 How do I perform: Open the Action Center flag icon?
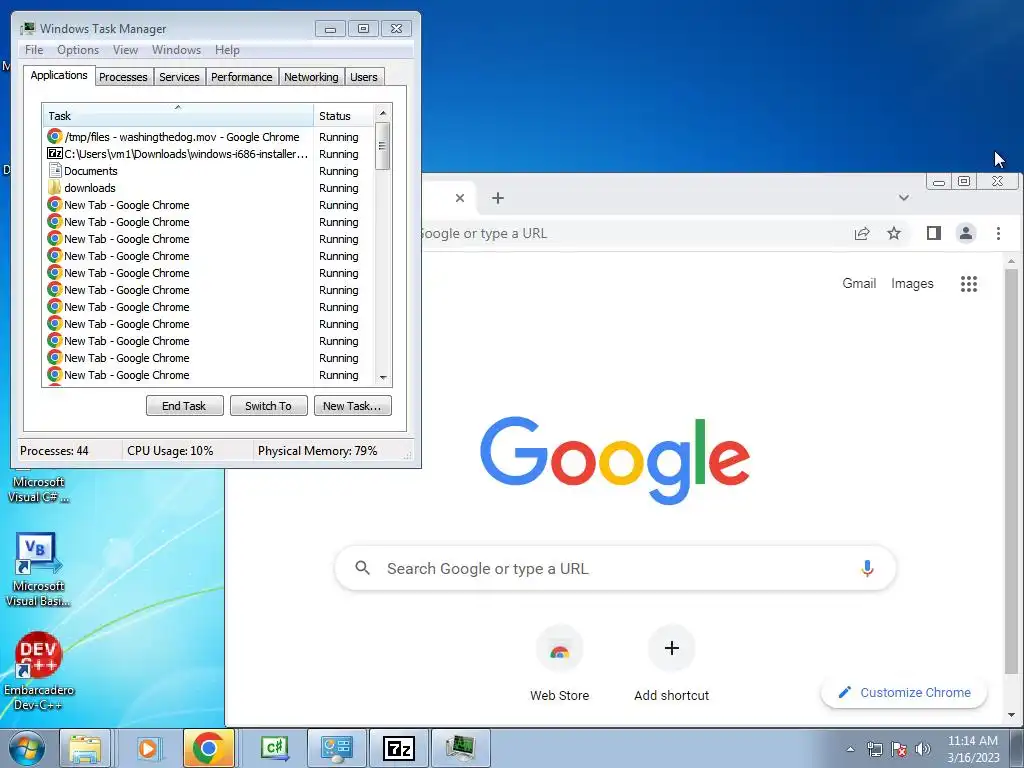pos(899,749)
